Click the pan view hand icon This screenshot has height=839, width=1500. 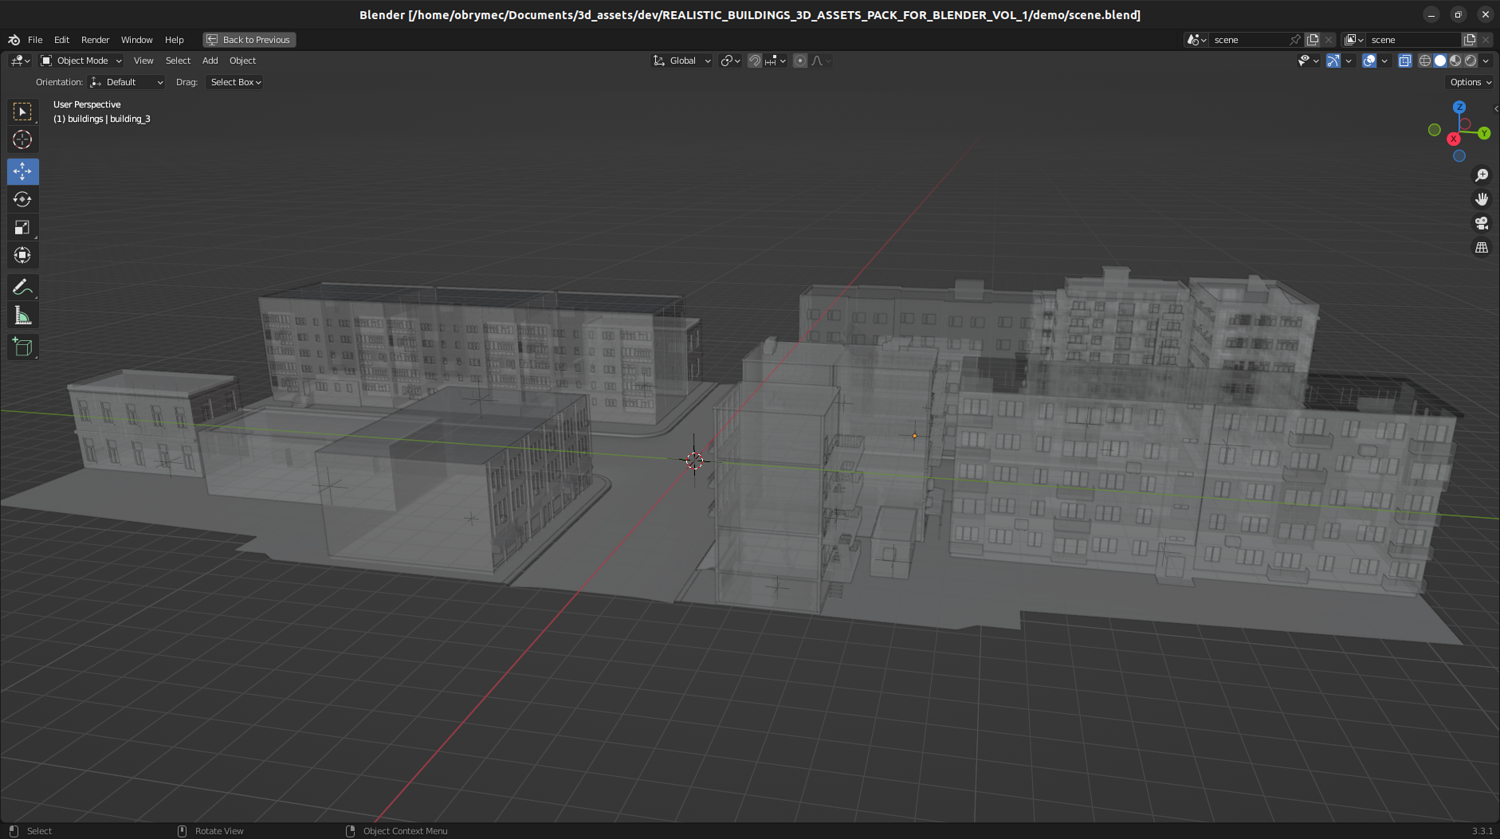1482,199
